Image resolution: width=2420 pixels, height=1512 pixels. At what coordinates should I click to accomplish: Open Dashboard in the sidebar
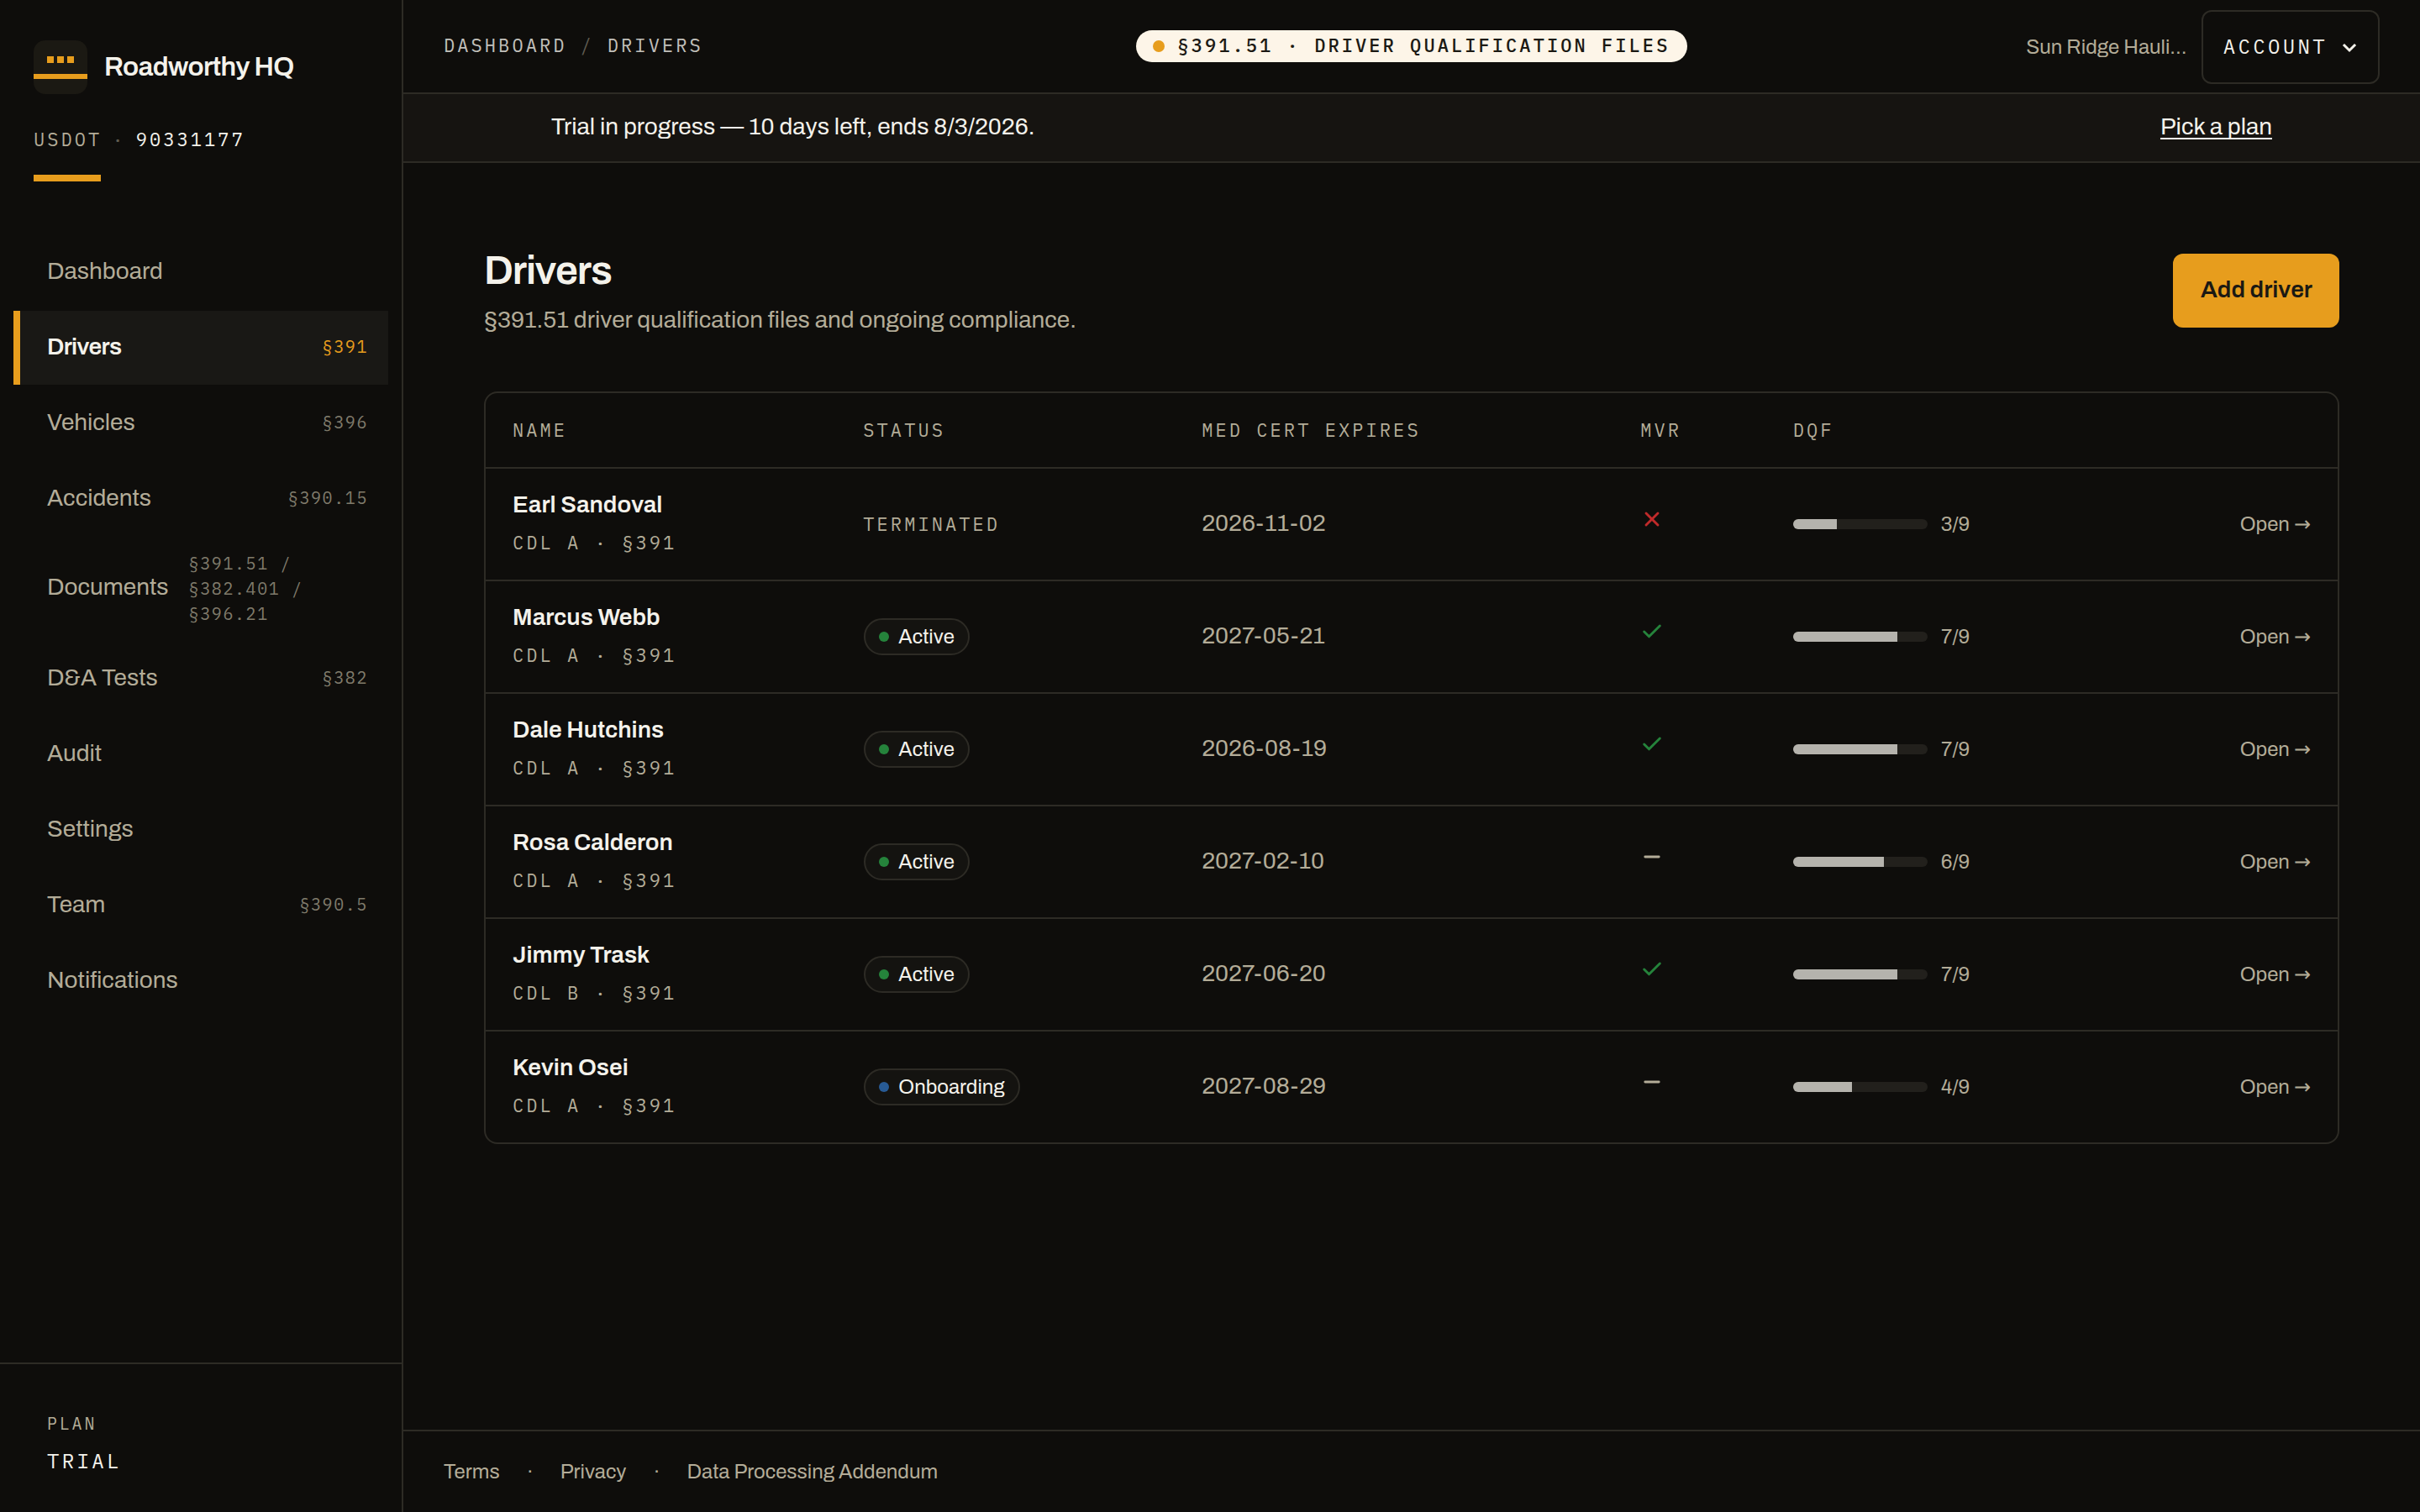click(x=201, y=271)
